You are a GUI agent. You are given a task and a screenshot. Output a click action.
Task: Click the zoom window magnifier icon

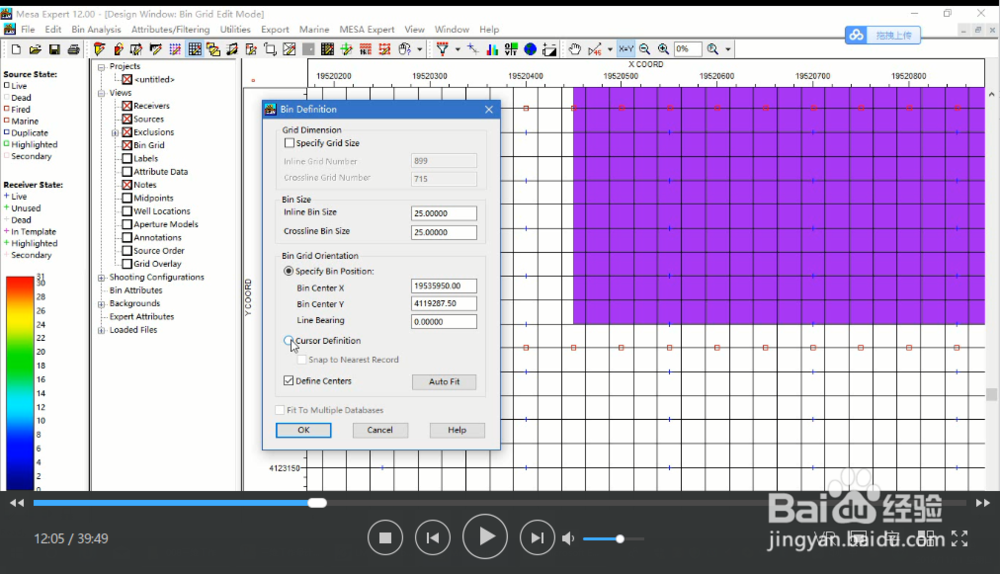[712, 49]
